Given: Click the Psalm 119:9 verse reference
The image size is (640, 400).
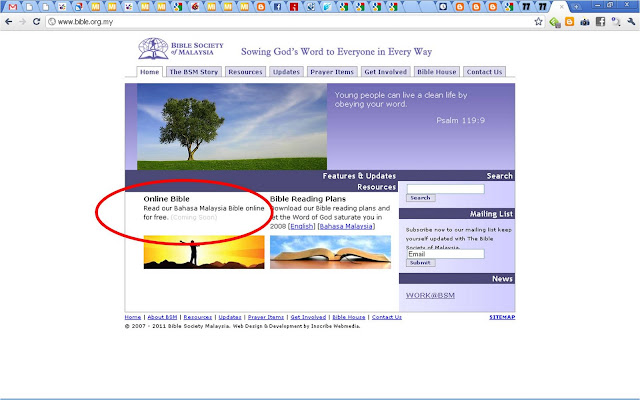Looking at the screenshot, I should 460,120.
